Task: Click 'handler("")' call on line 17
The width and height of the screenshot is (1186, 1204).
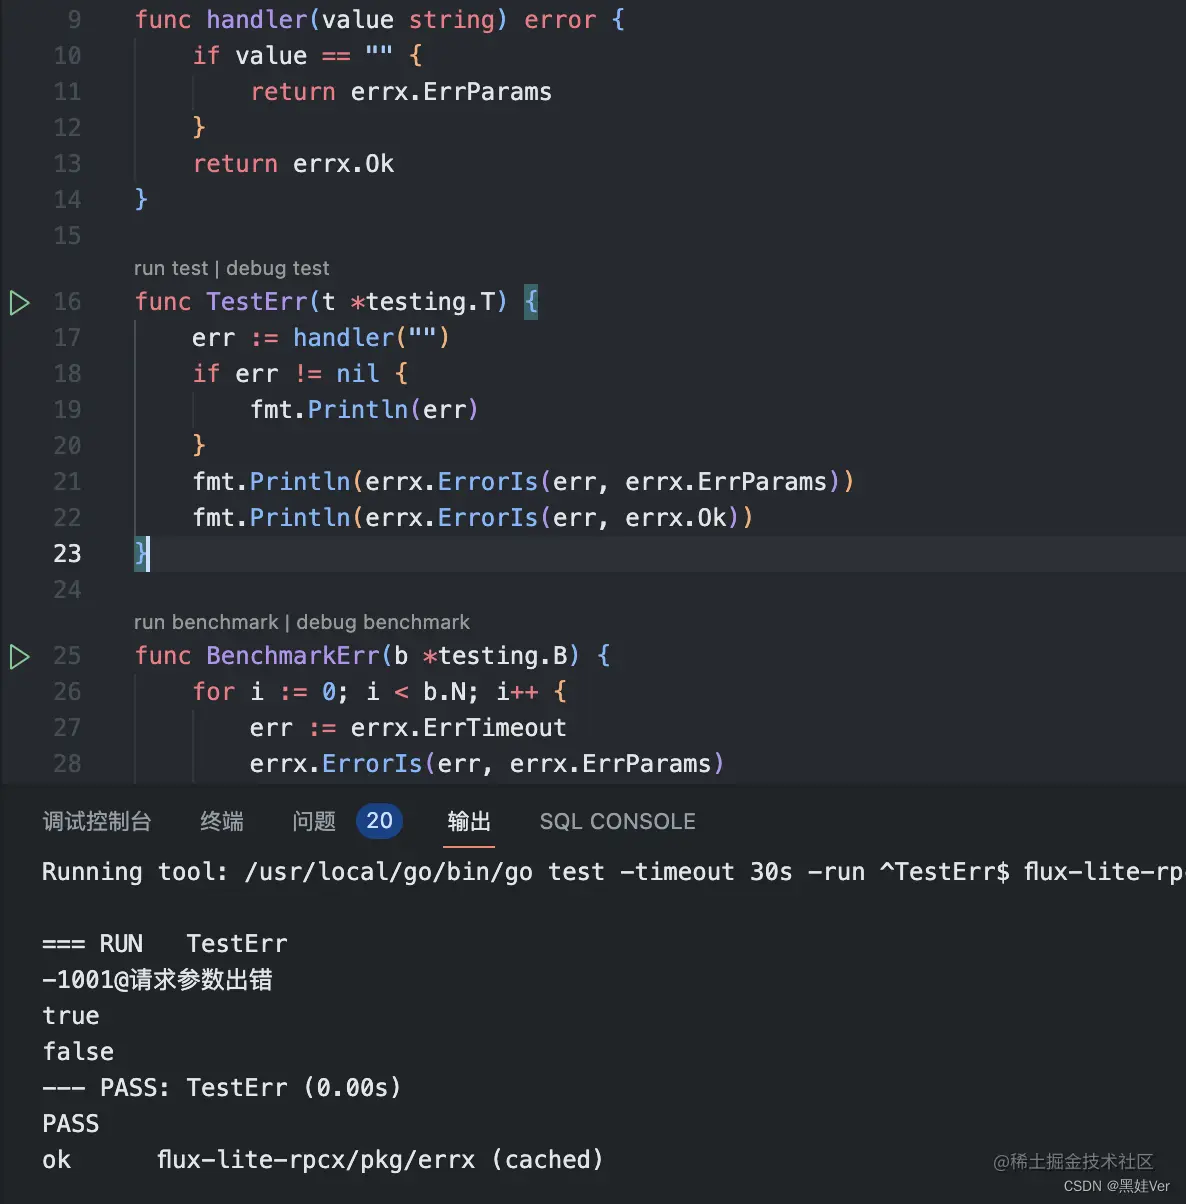Action: point(372,338)
